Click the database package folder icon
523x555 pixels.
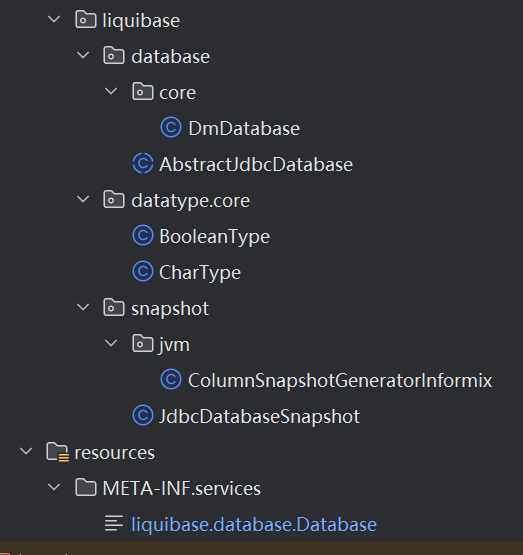(114, 56)
